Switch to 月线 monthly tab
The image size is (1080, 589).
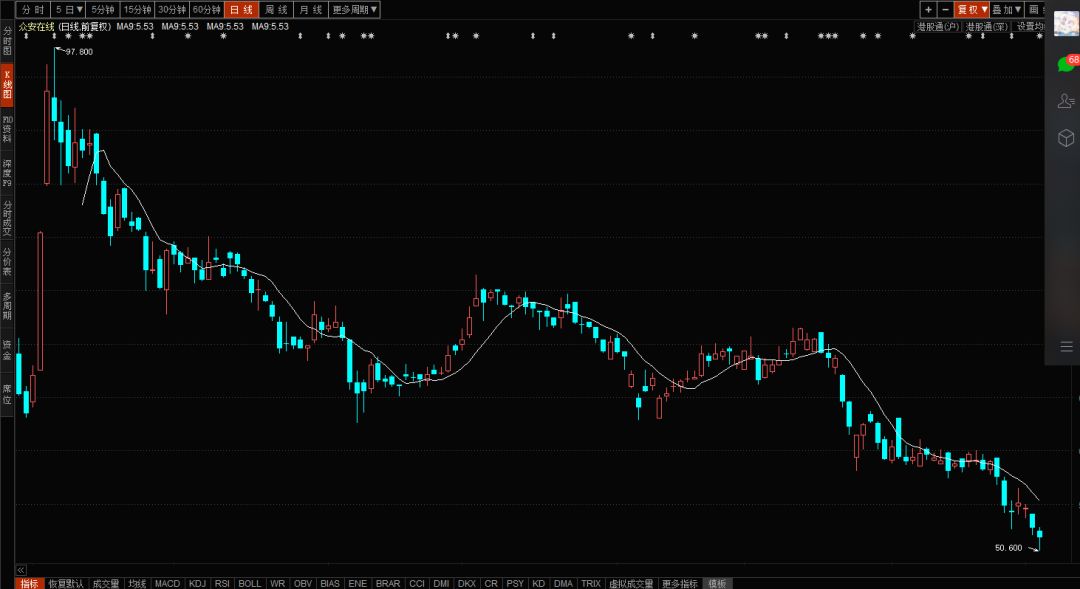coord(310,10)
